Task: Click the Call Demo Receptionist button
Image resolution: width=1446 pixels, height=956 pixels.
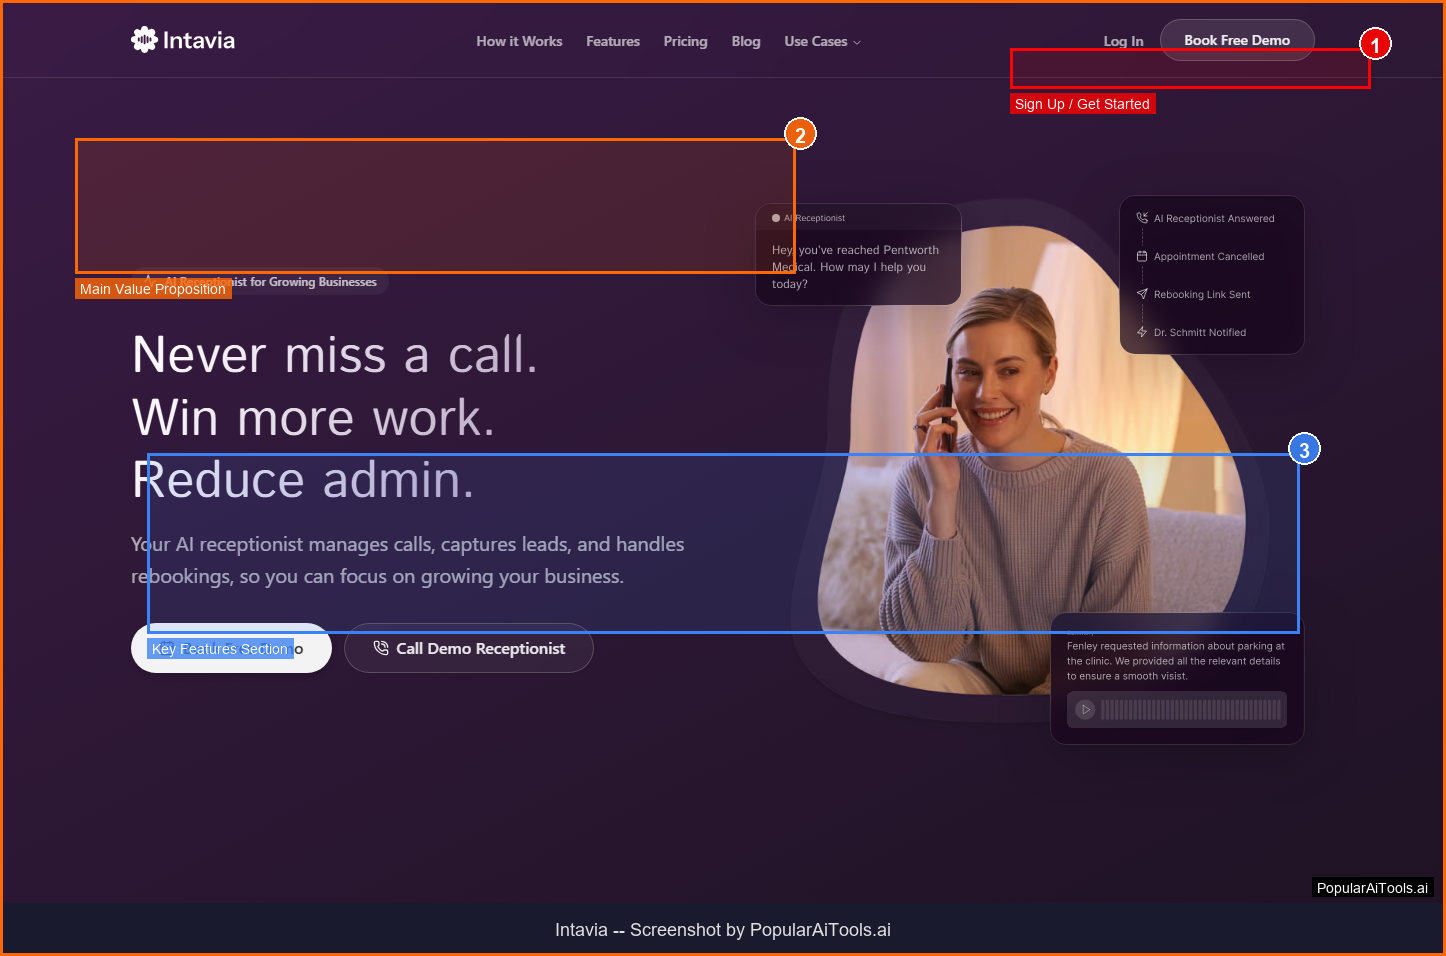Action: click(x=469, y=648)
